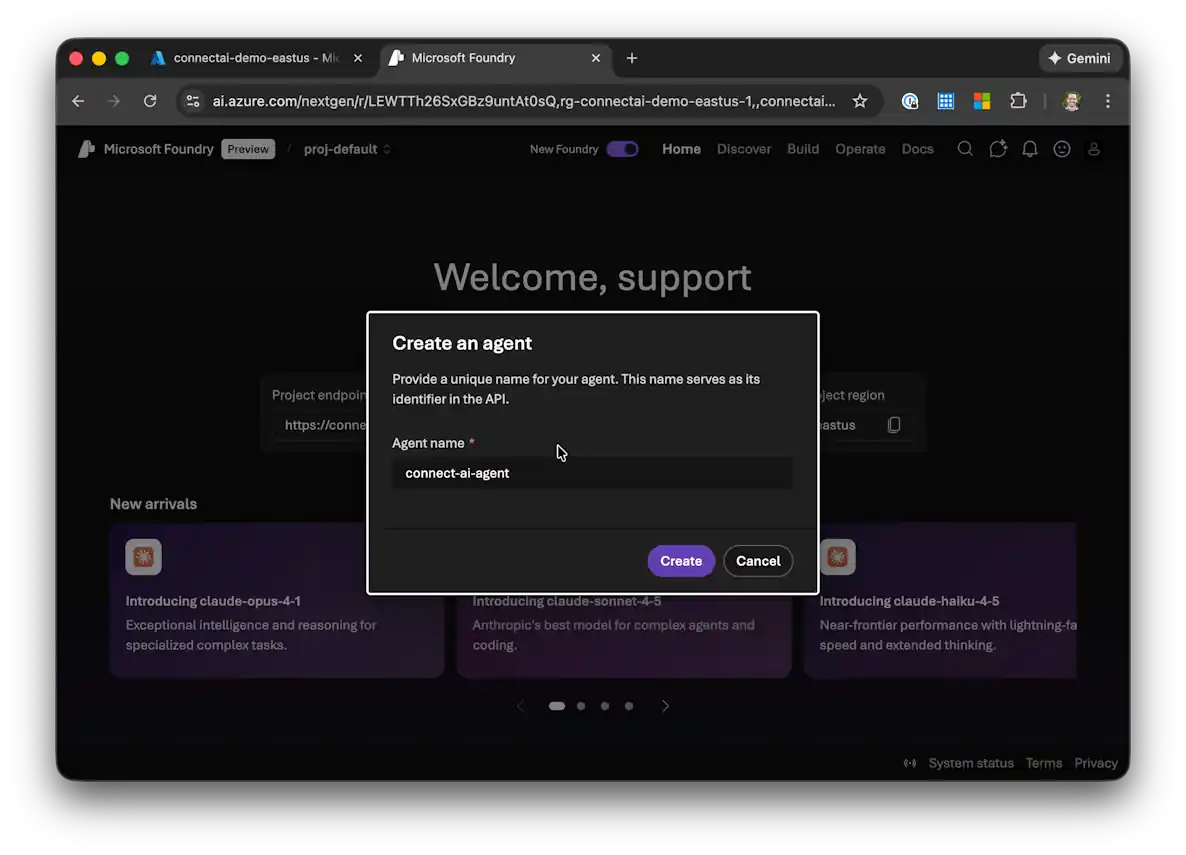Switch to the Discover tab
The height and width of the screenshot is (855, 1186).
coord(743,149)
